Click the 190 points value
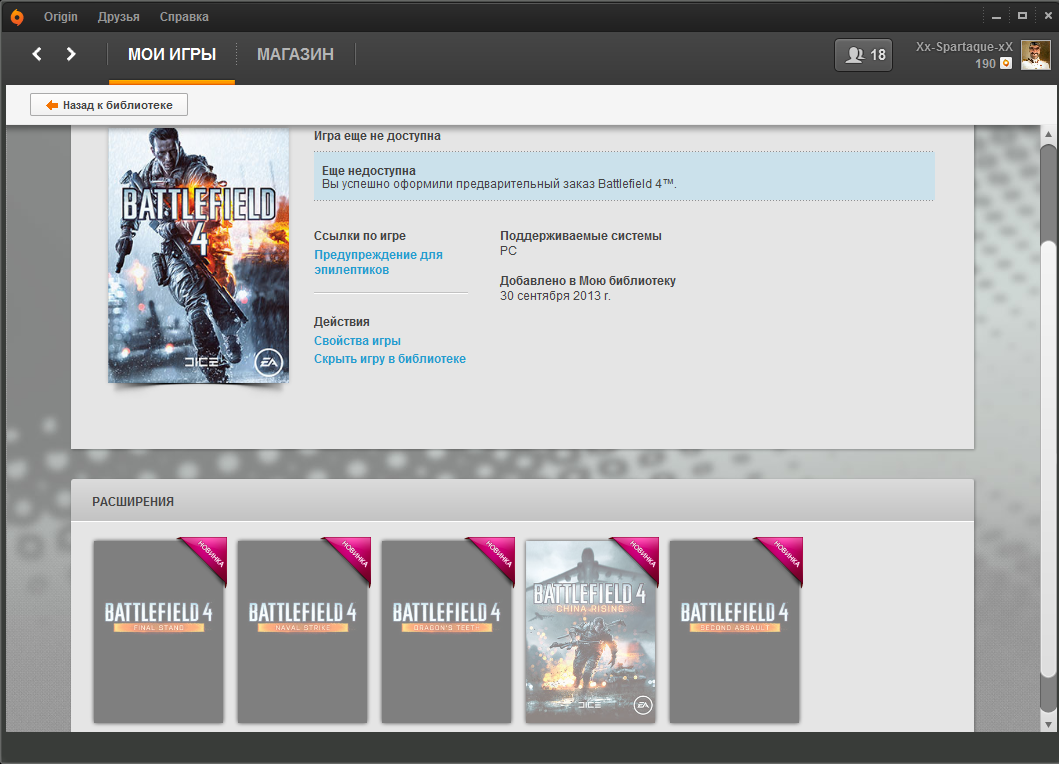The height and width of the screenshot is (764, 1059). 985,63
